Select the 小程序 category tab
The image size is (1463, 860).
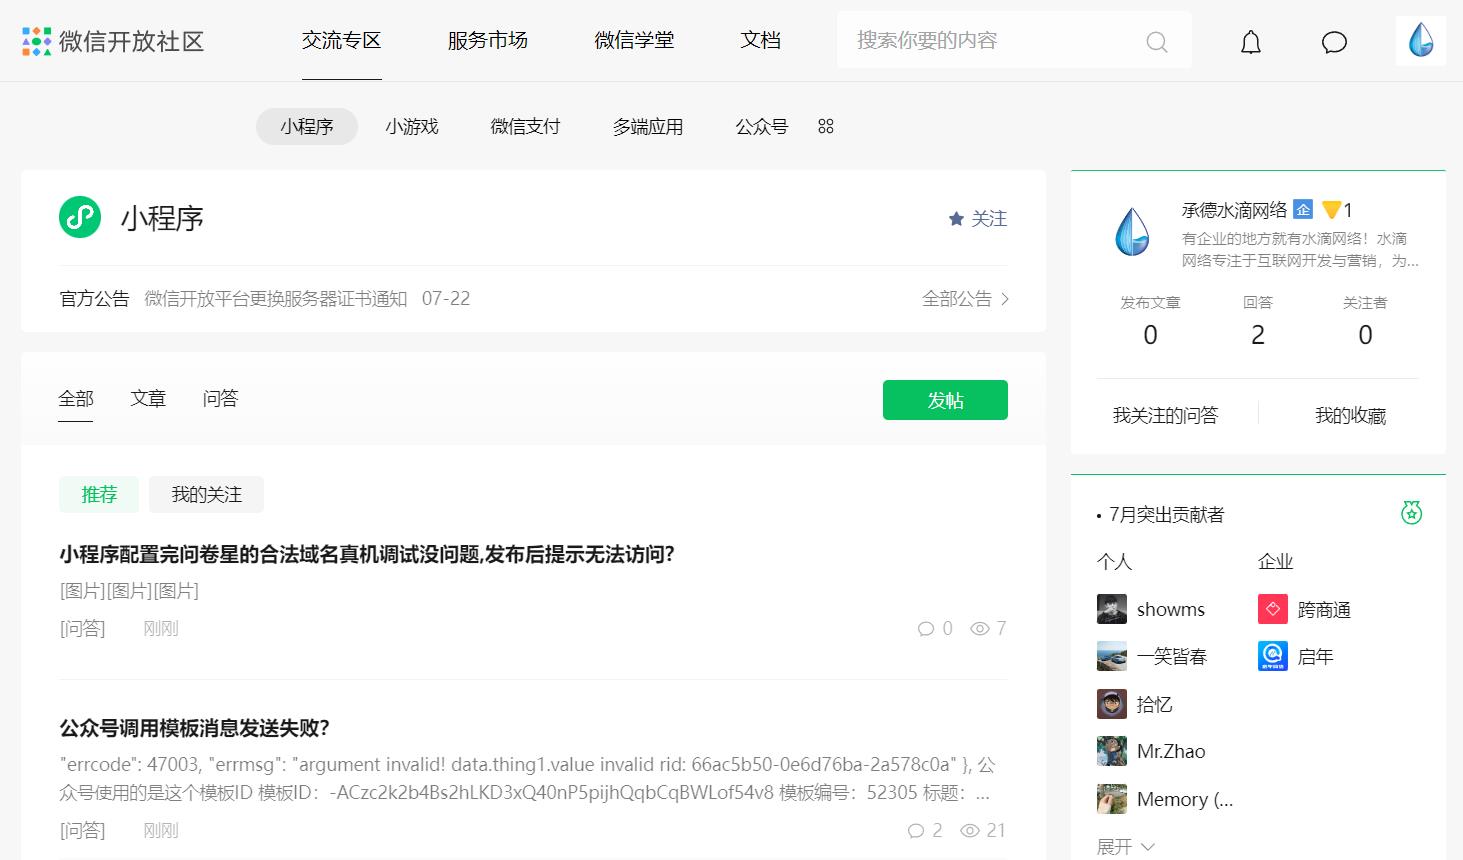click(x=307, y=126)
